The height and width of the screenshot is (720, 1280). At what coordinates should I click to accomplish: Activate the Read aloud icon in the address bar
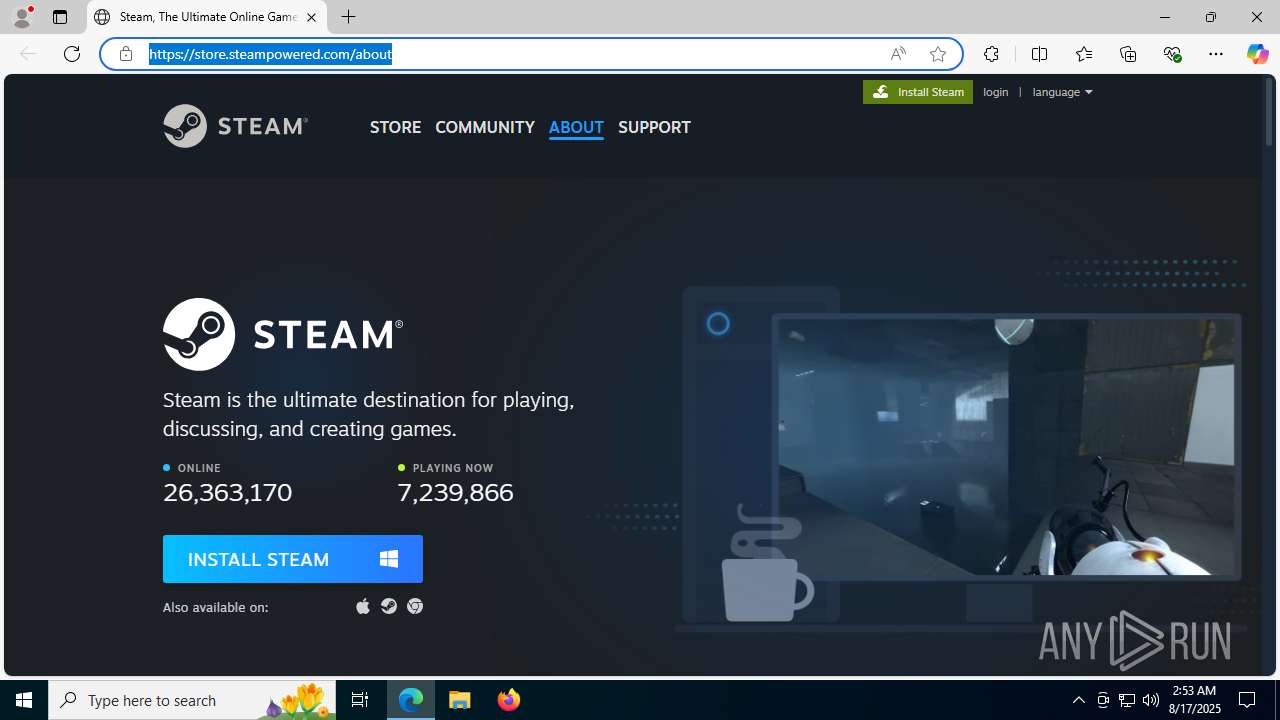point(898,54)
